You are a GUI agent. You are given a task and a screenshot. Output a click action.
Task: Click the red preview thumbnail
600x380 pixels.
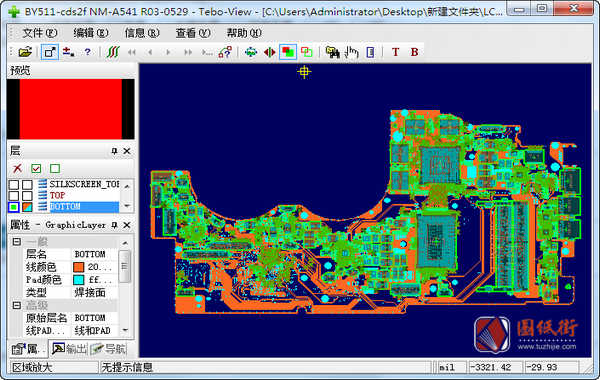coord(71,109)
